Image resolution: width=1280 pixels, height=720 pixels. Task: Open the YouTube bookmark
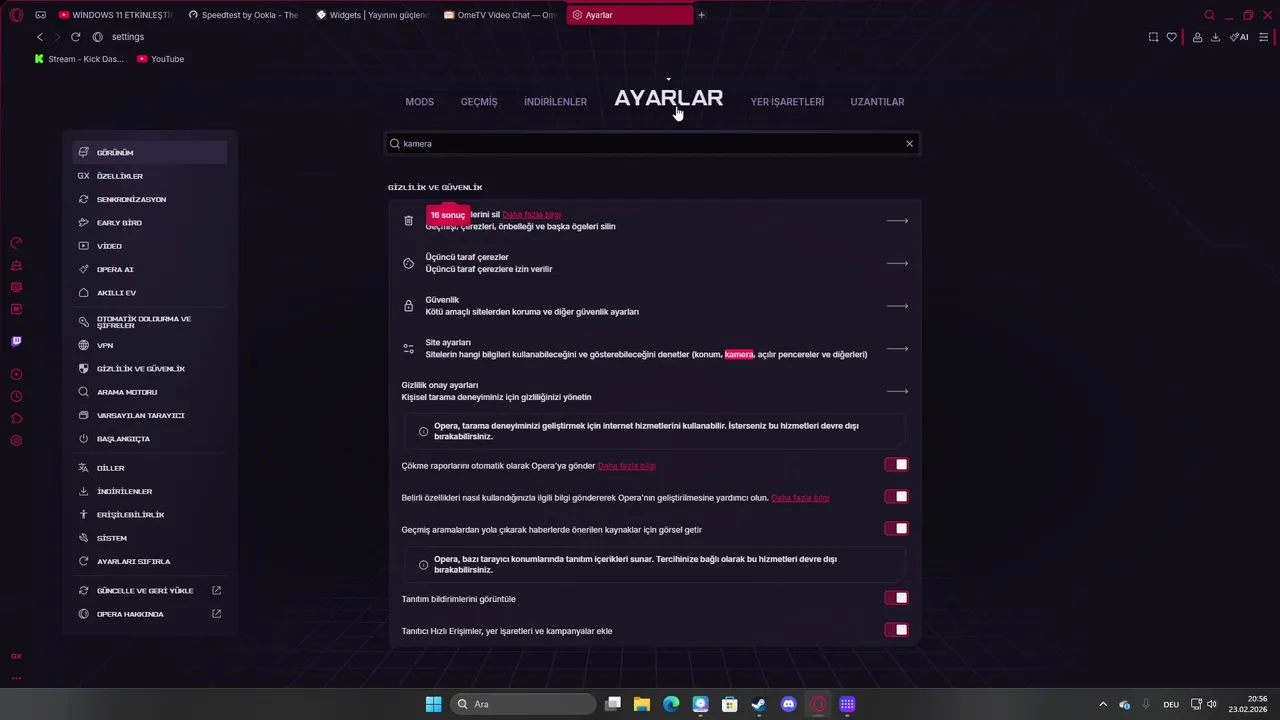pos(160,59)
